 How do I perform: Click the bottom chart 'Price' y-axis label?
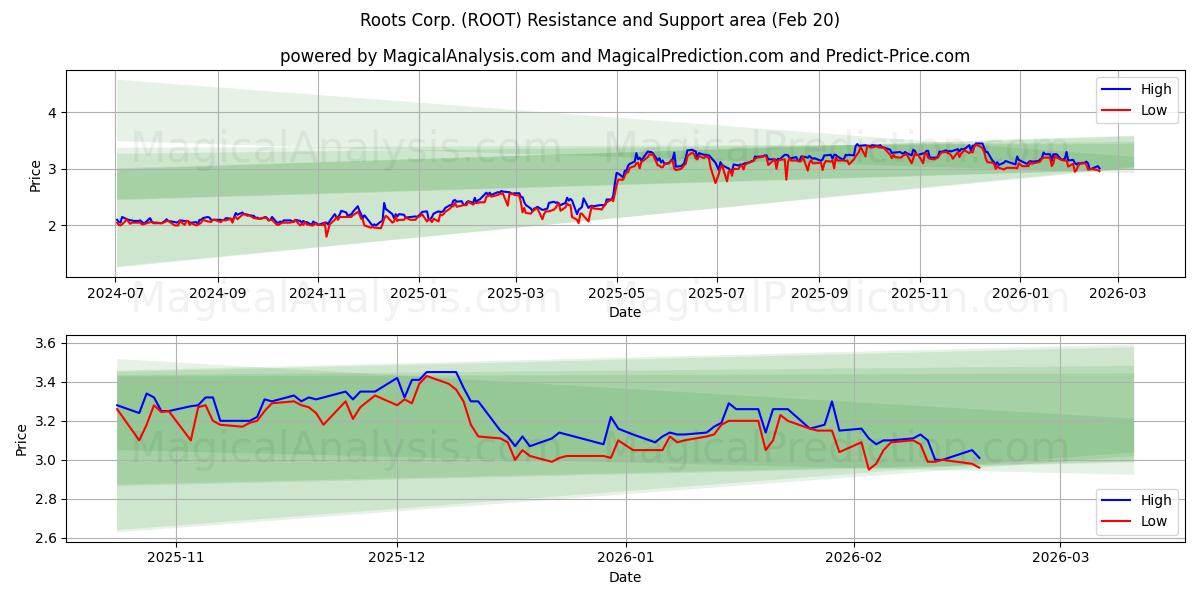coord(22,439)
